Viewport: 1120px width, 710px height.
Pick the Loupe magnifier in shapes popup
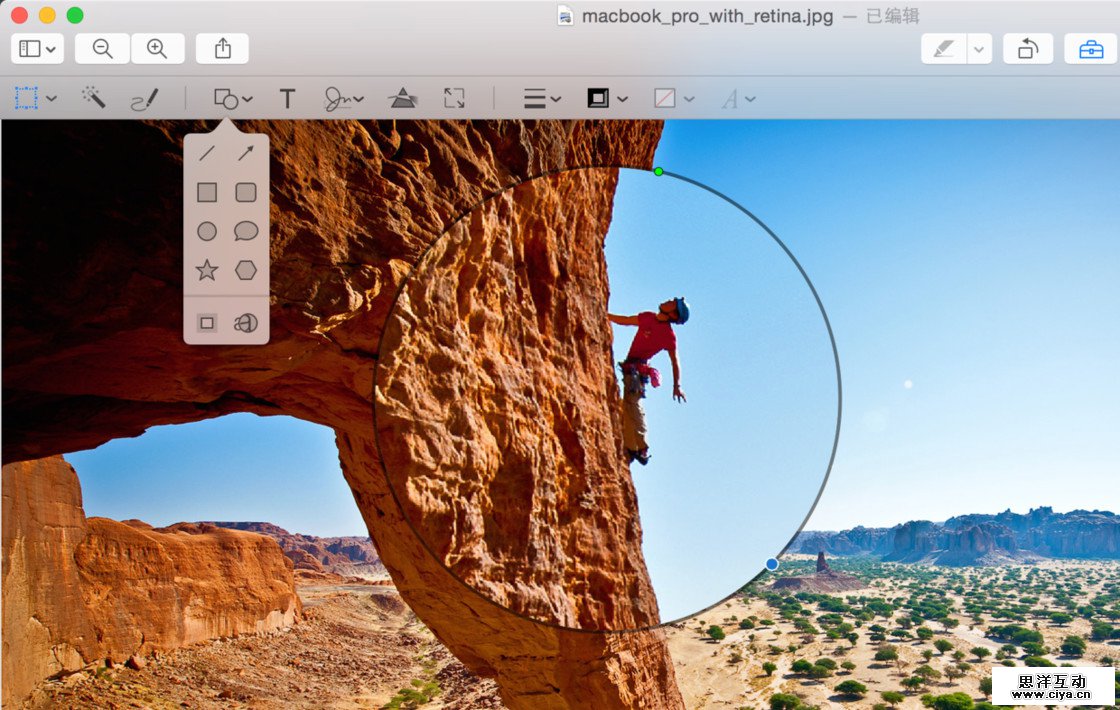[x=245, y=322]
